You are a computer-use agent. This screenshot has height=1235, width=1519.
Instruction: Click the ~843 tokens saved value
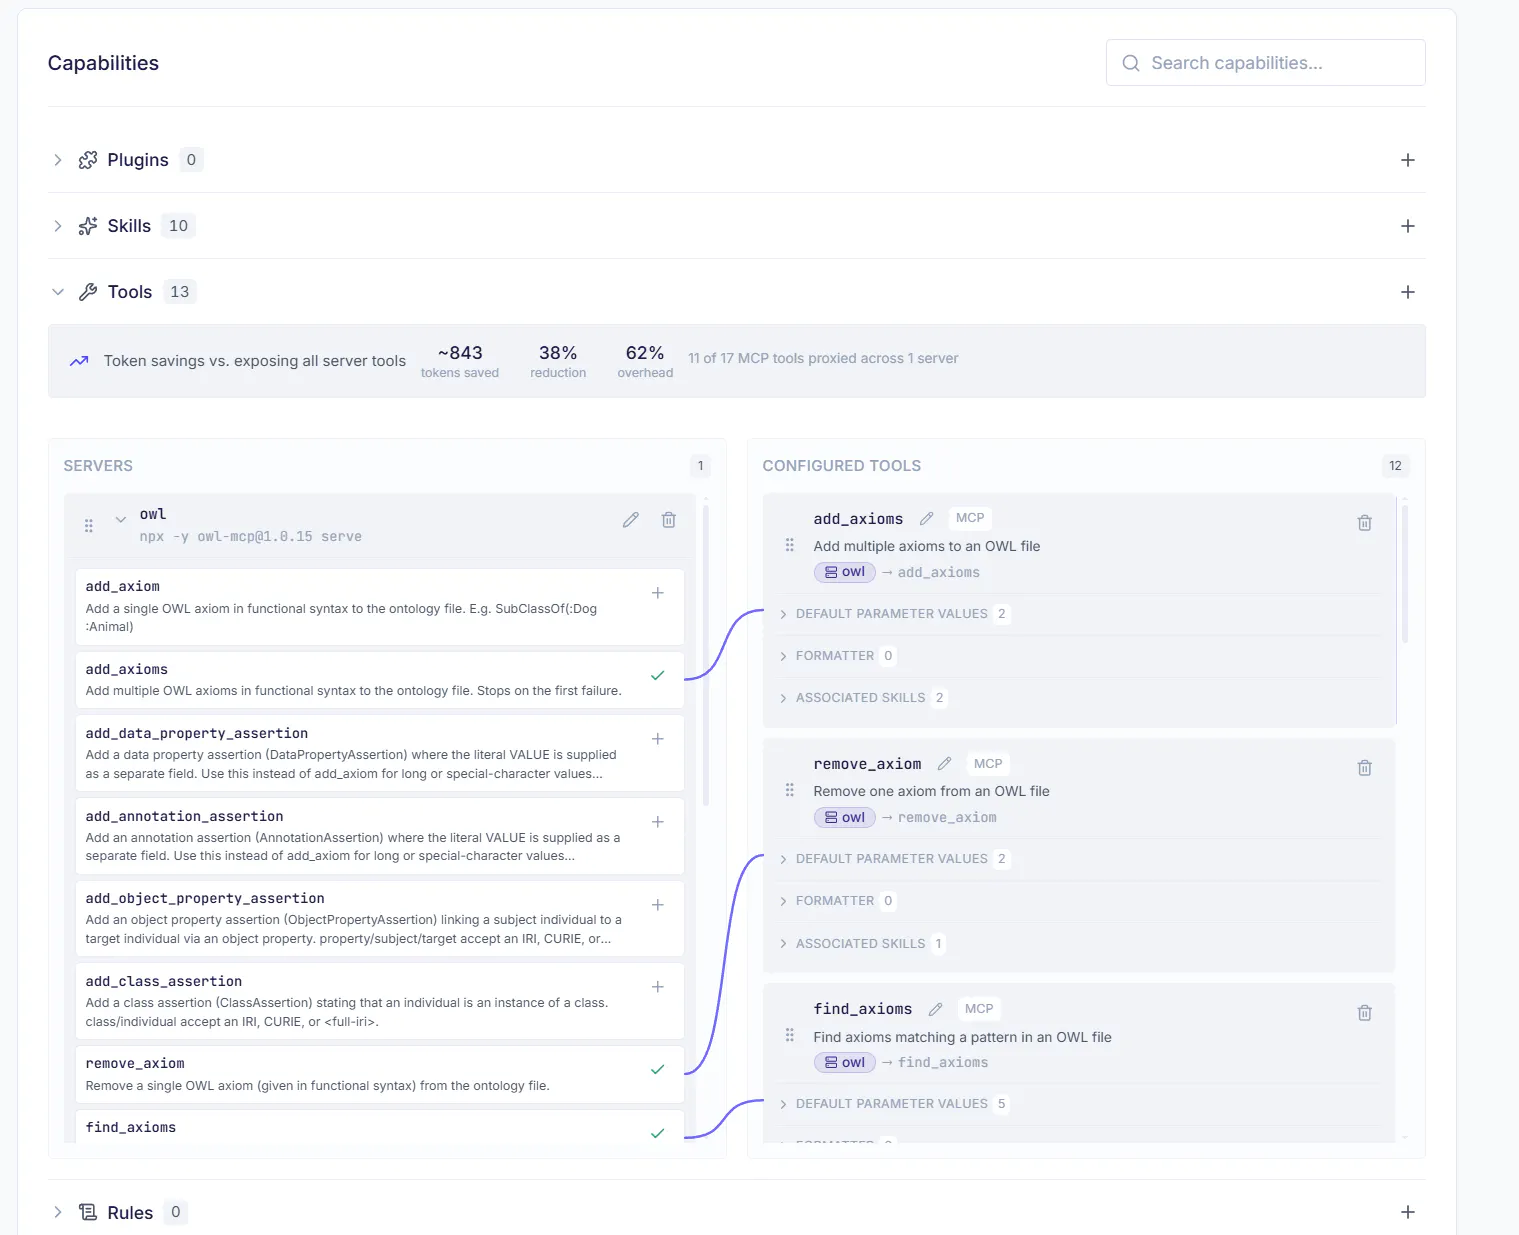(x=460, y=353)
